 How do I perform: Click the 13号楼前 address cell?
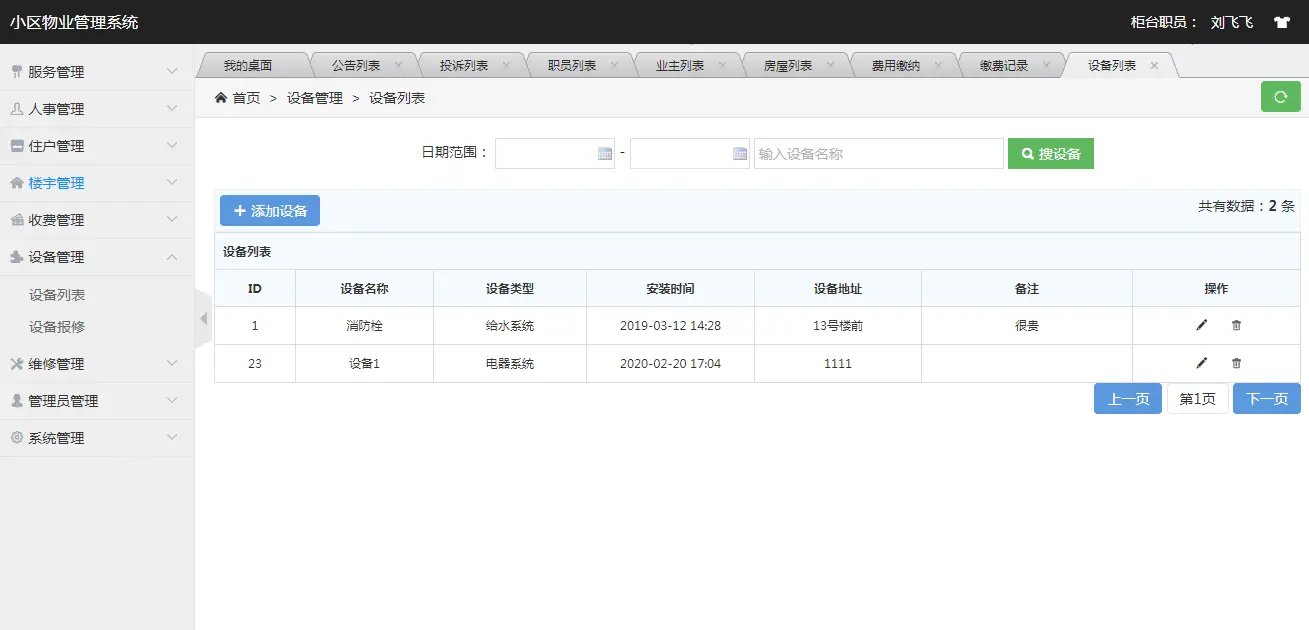click(838, 326)
